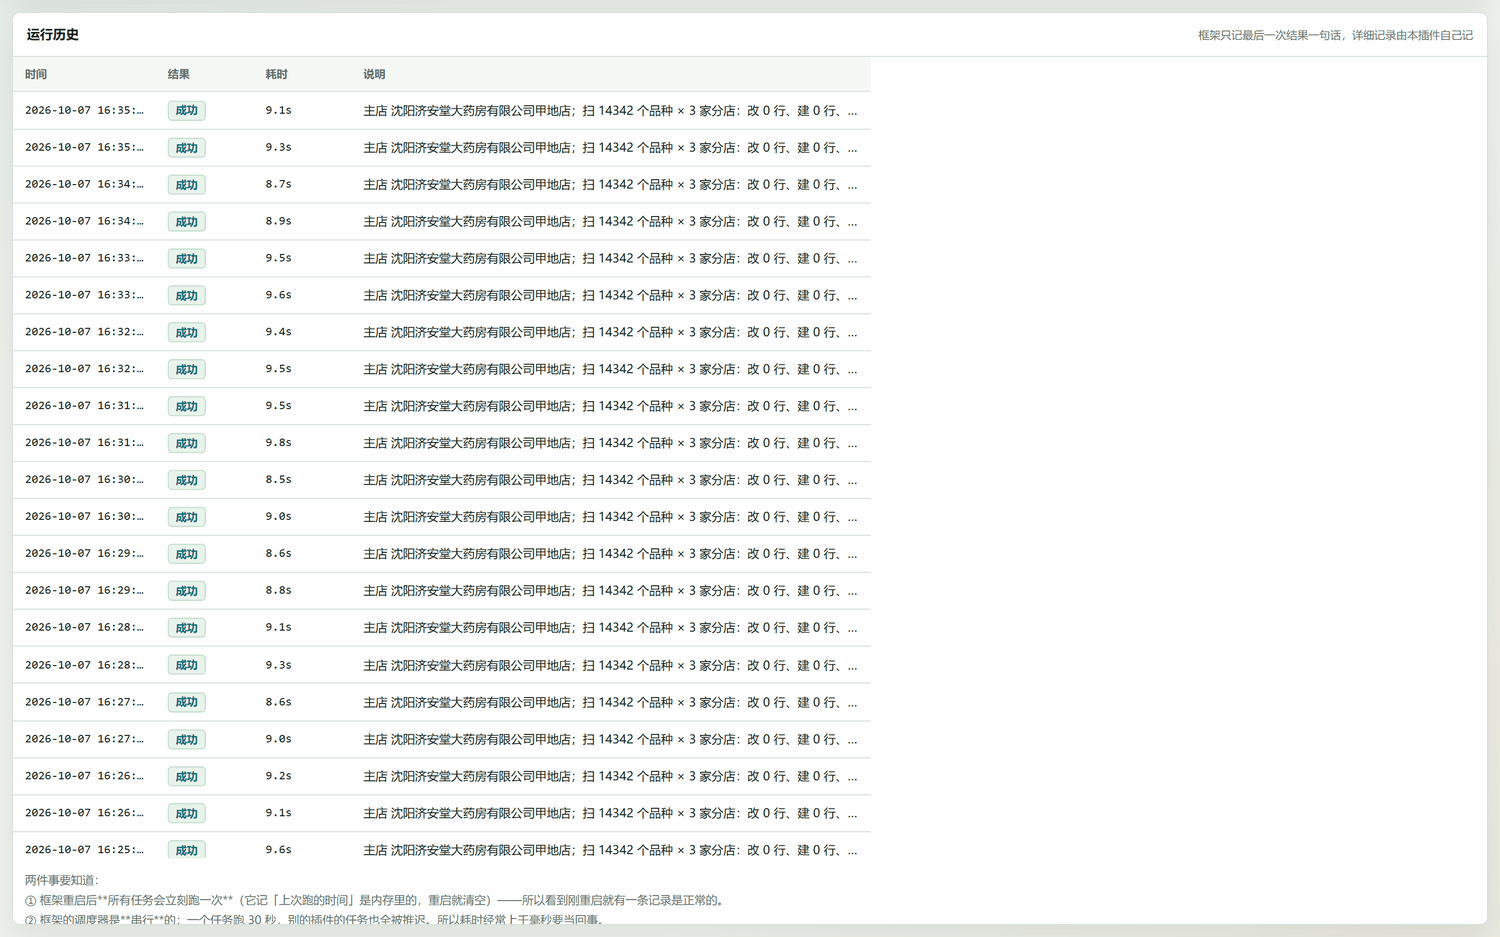Image resolution: width=1500 pixels, height=937 pixels.
Task: Click the 结果 column header
Action: pyautogui.click(x=179, y=74)
